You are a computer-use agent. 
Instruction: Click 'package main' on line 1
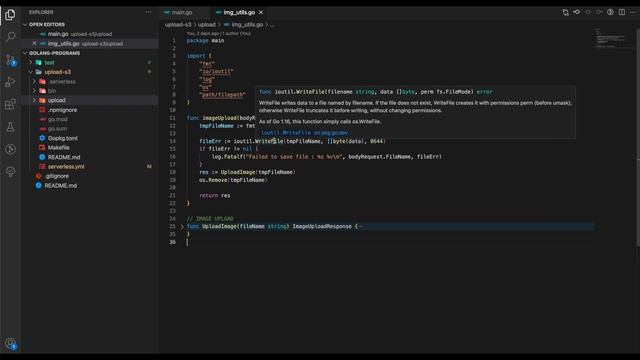coord(205,40)
